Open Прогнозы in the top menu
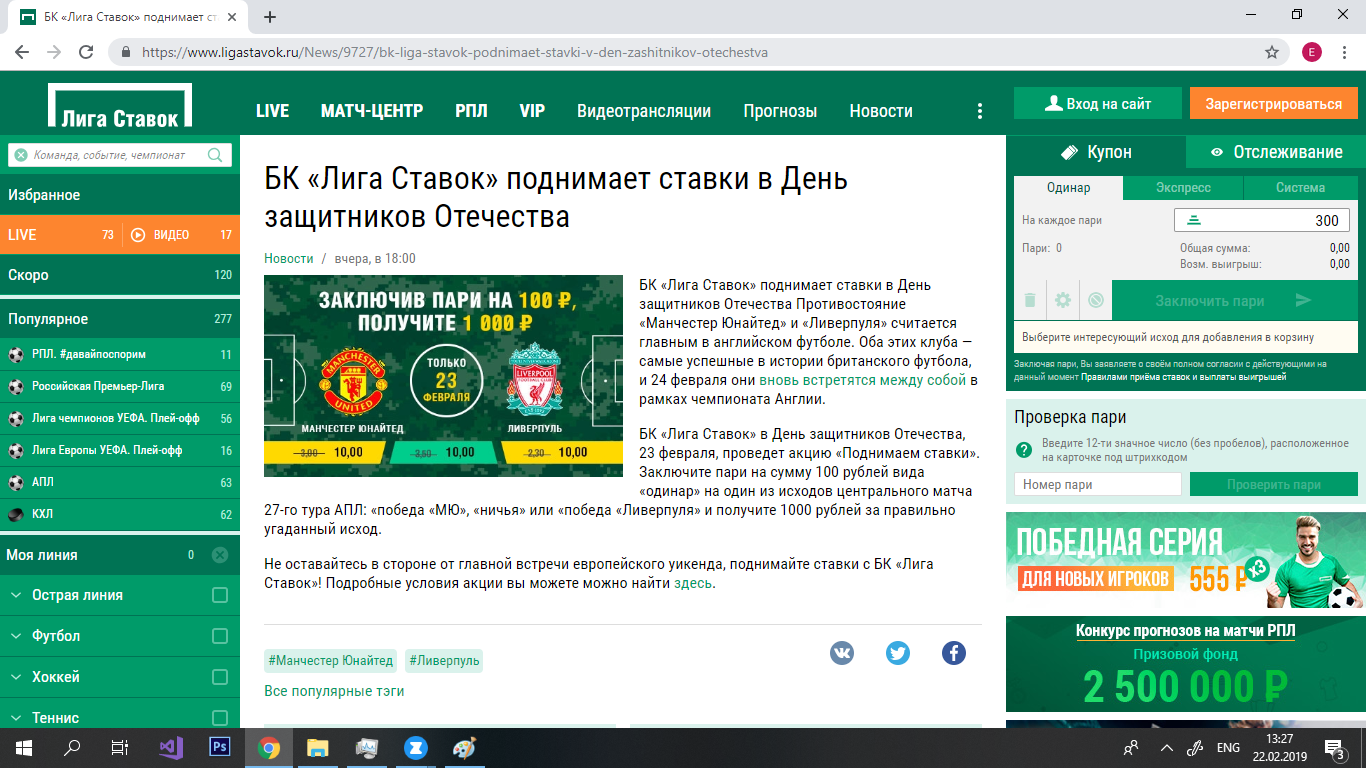Screen dimensions: 1366x768 (780, 111)
